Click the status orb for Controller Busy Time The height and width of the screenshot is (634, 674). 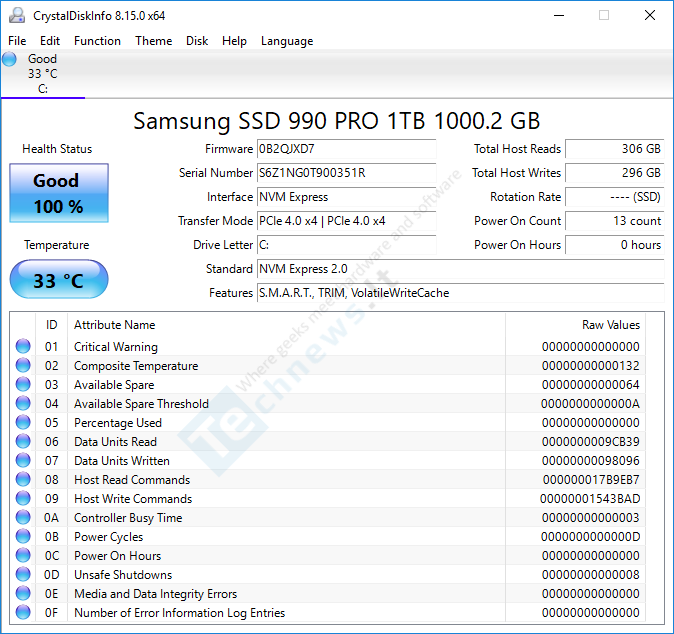click(x=23, y=517)
